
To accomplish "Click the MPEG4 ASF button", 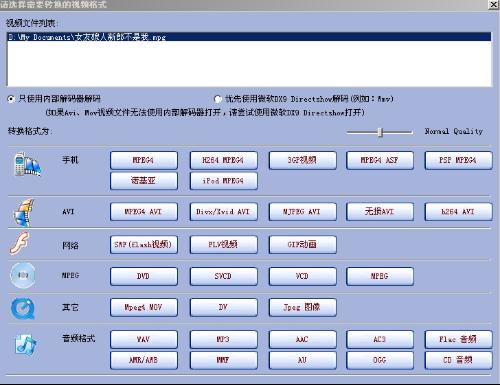I will 380,160.
